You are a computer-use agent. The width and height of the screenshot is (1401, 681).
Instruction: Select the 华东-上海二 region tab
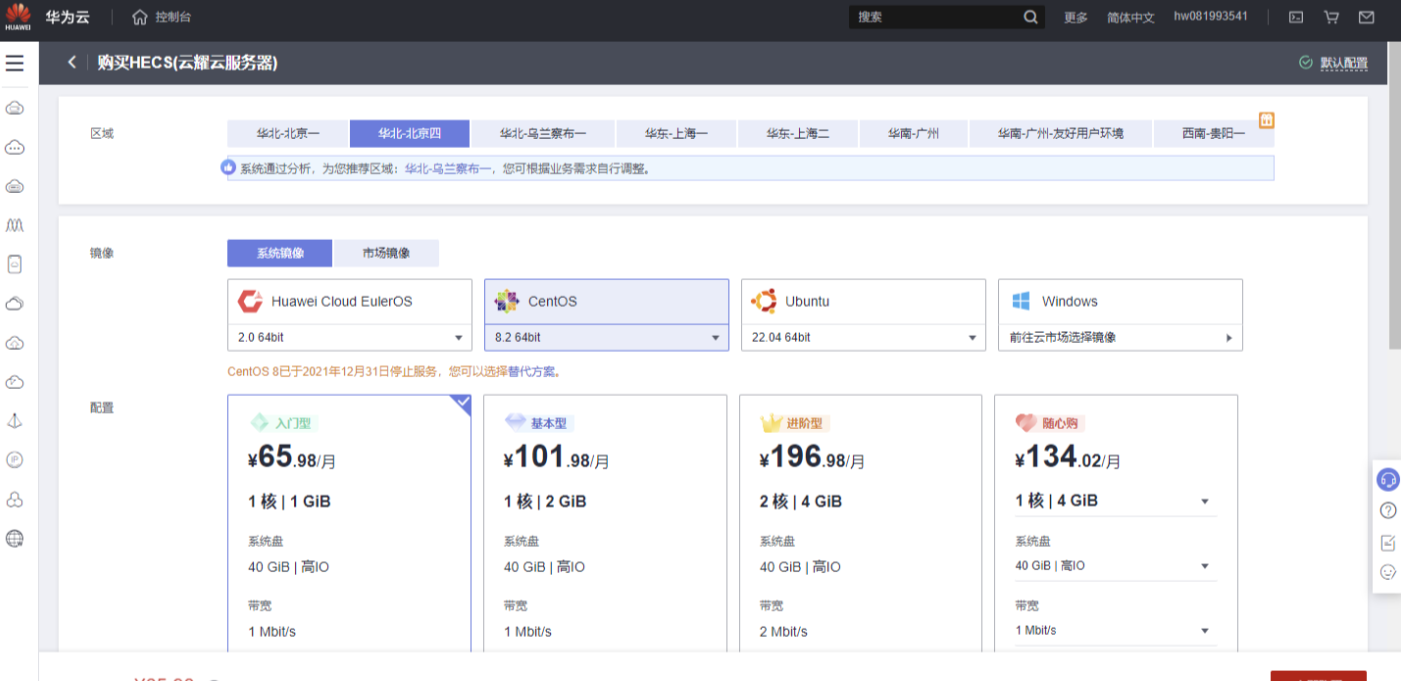pos(798,133)
